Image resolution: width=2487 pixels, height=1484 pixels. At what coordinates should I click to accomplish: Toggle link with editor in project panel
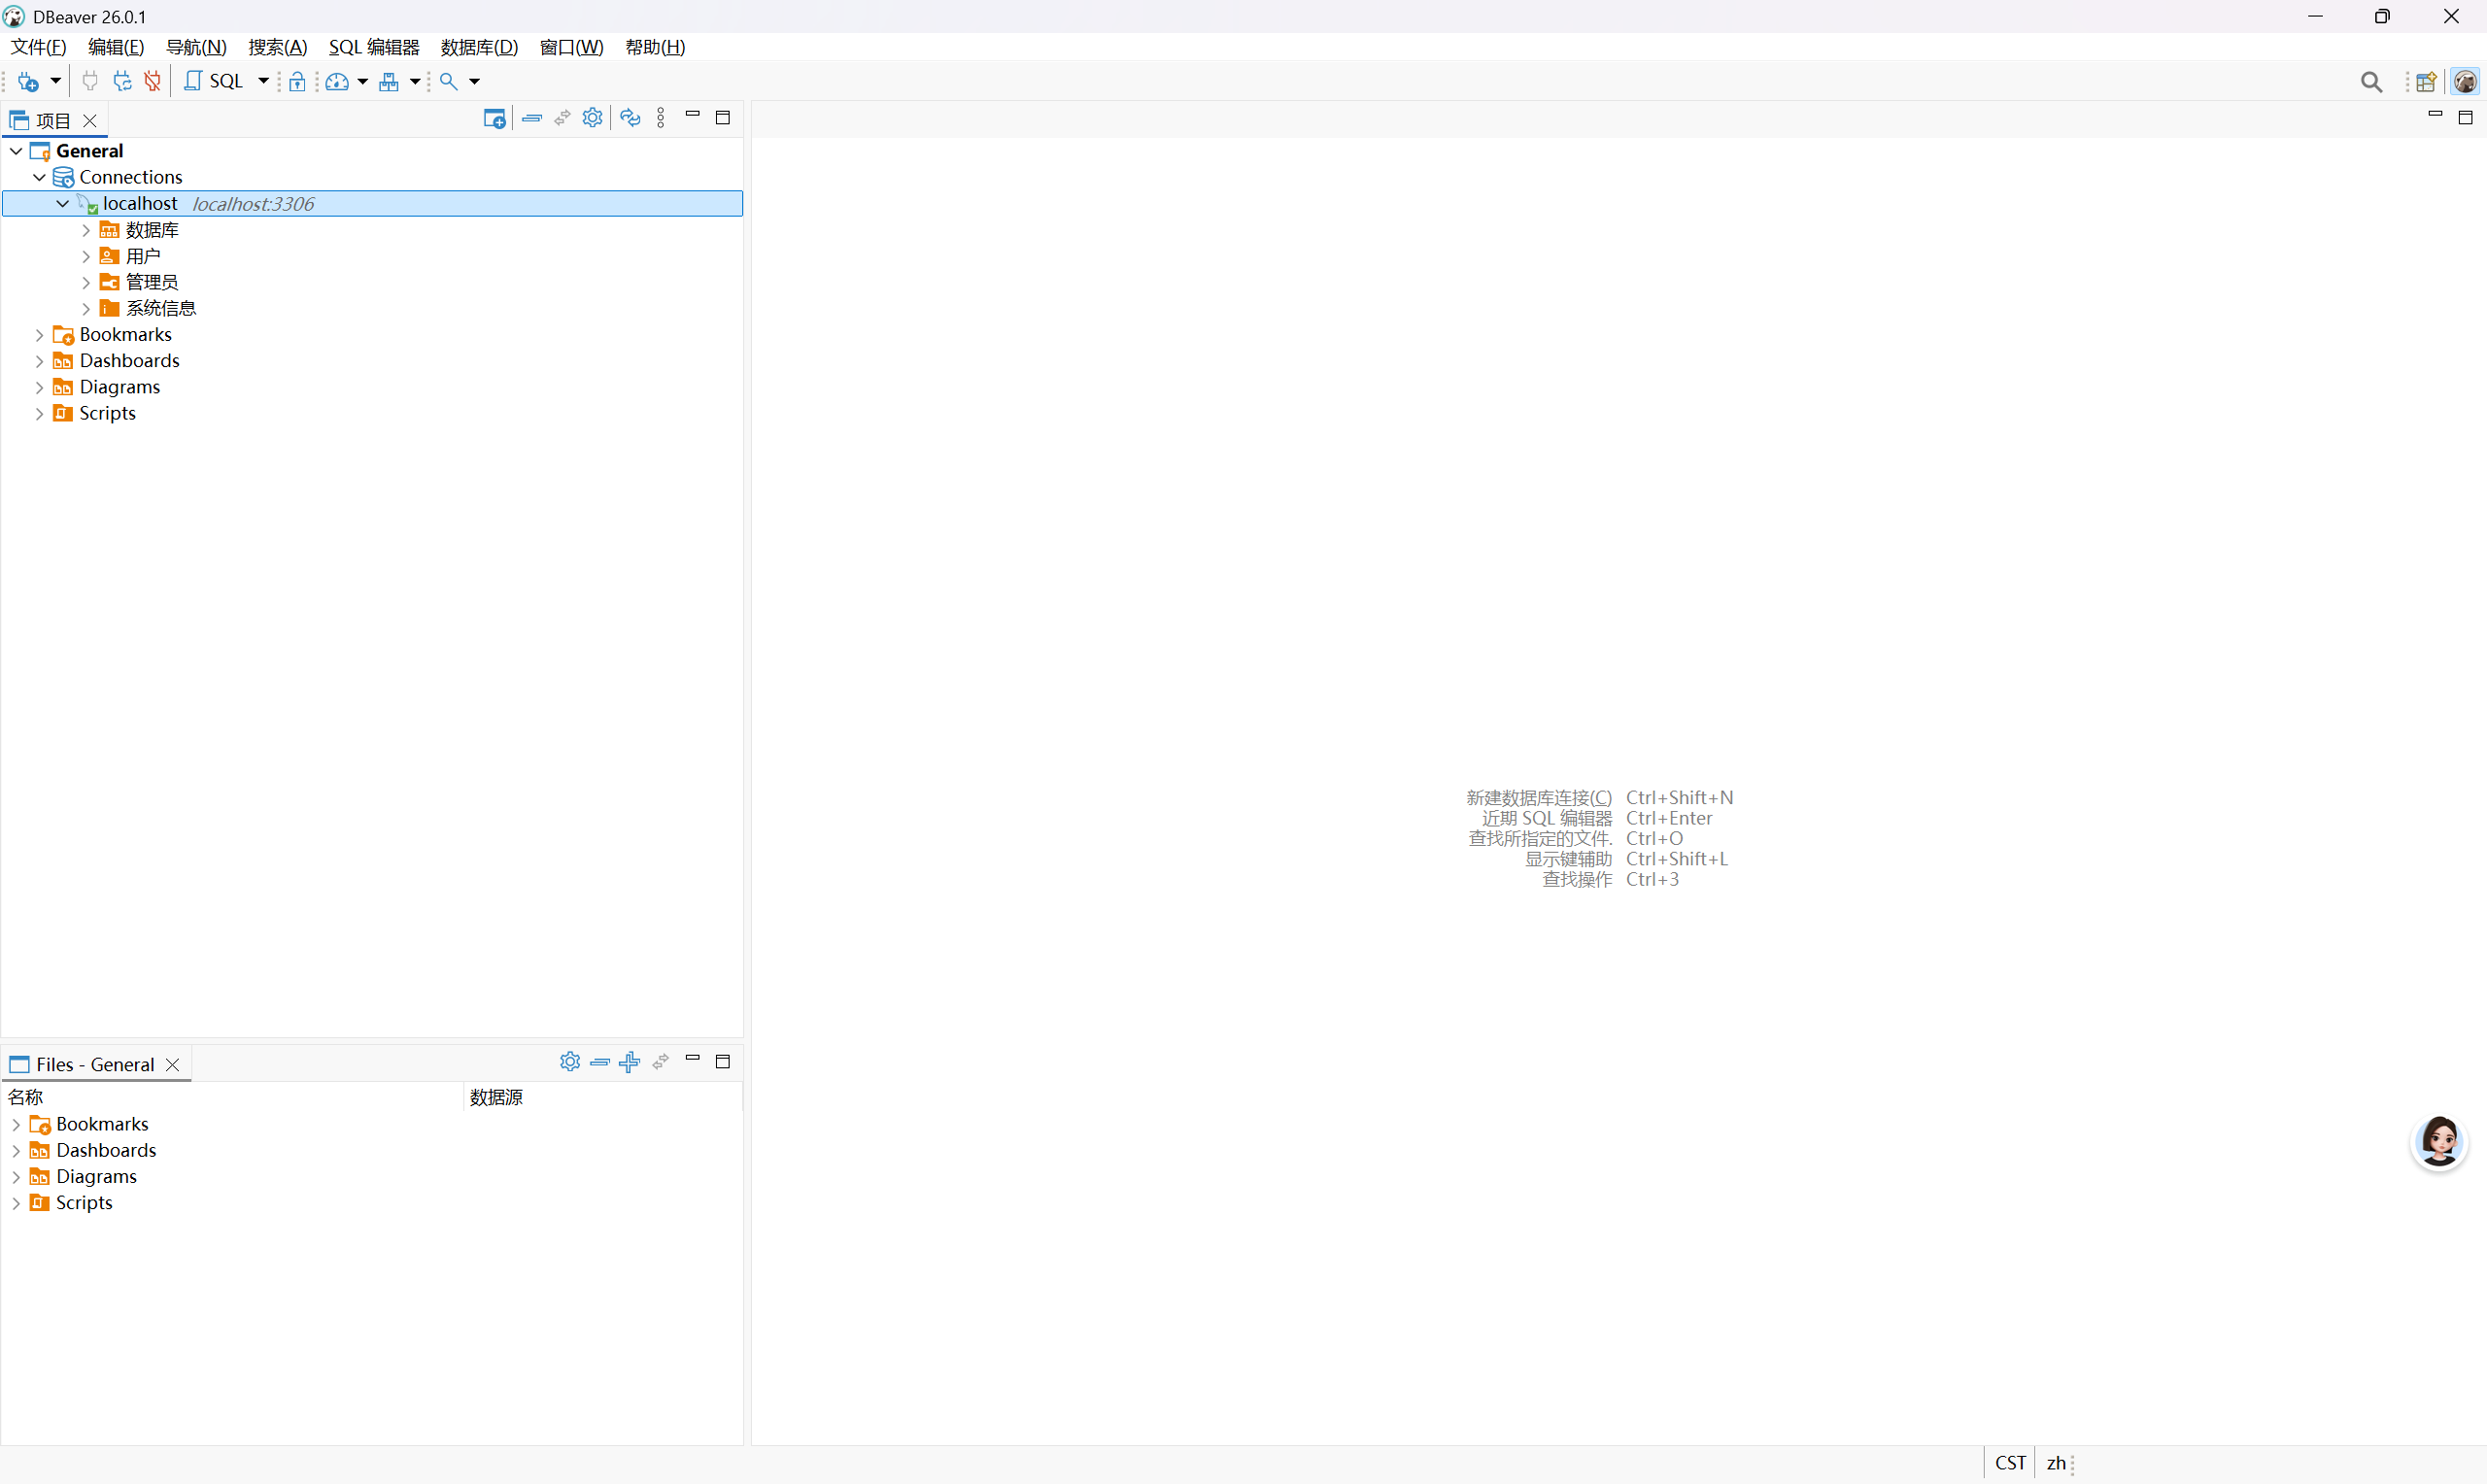562,118
